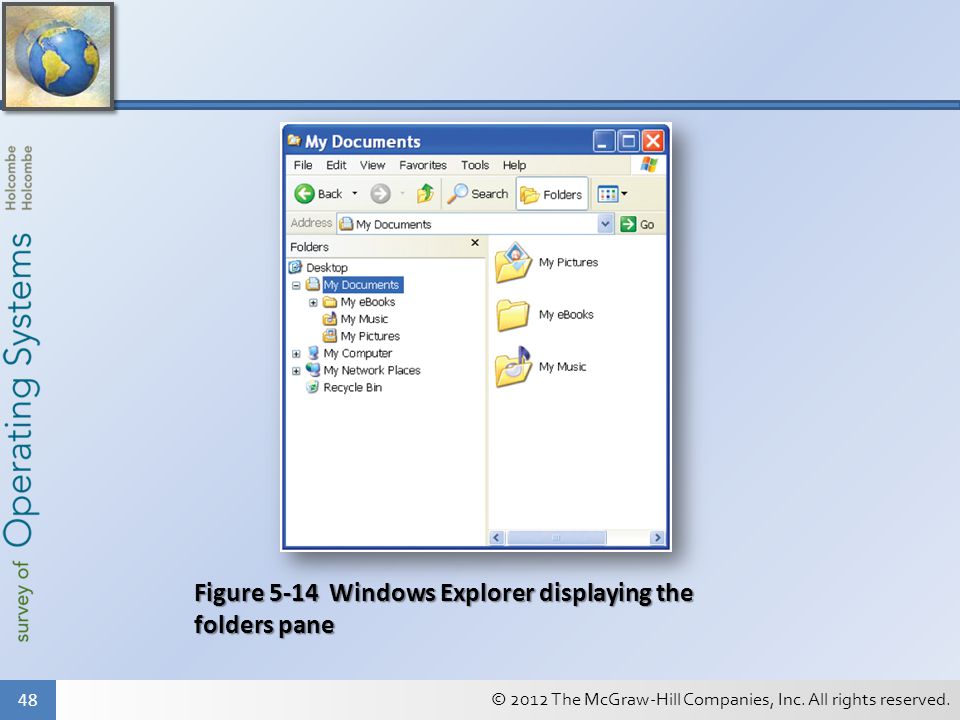Viewport: 960px width, 720px height.
Task: Expand the My Computer tree node
Action: (296, 354)
